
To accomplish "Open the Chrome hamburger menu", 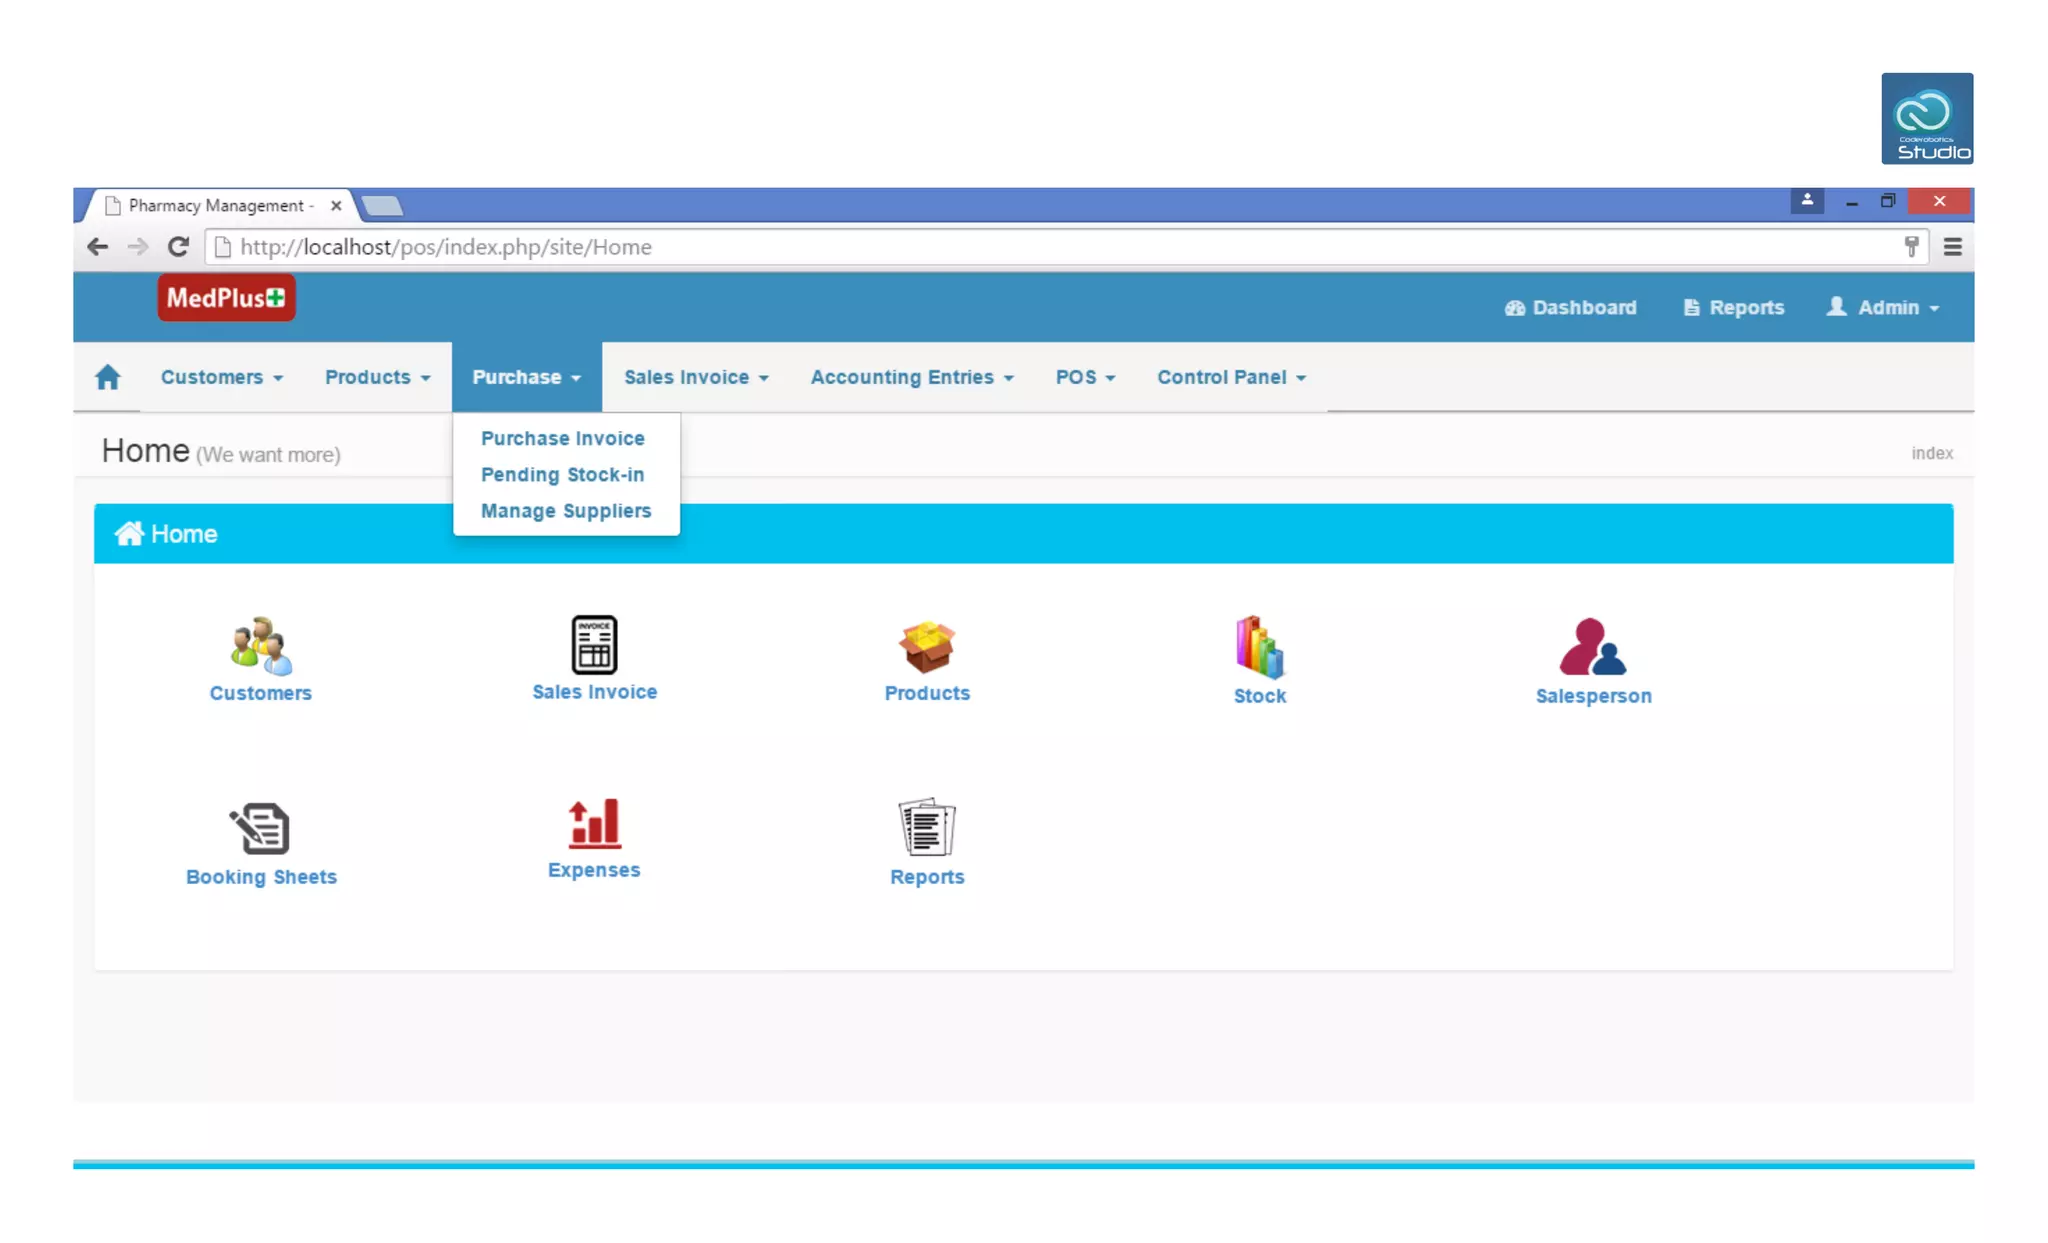I will tap(1952, 247).
